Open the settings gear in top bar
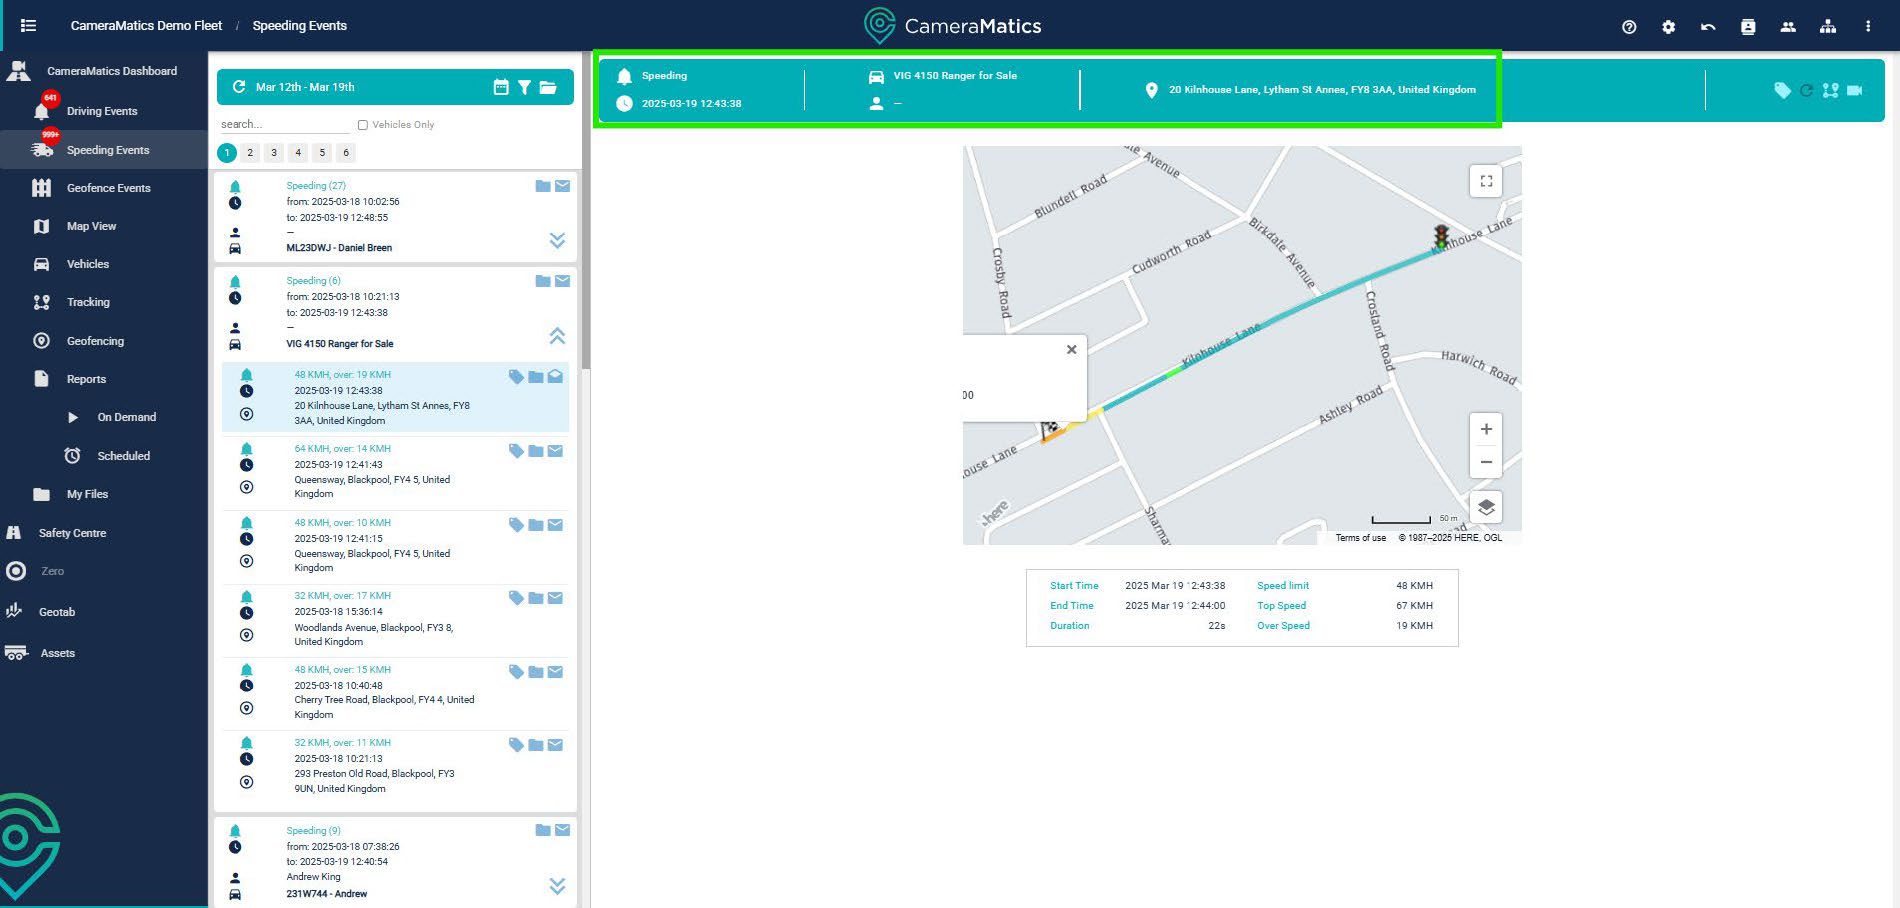This screenshot has height=908, width=1900. click(x=1668, y=27)
